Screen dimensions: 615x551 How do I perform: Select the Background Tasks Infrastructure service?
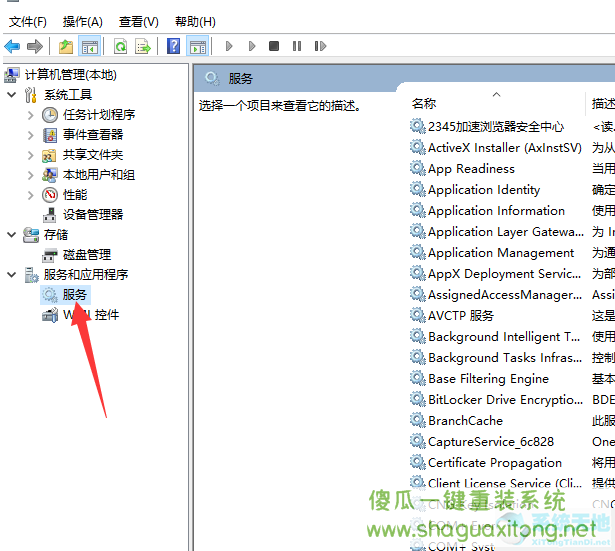[x=505, y=358]
